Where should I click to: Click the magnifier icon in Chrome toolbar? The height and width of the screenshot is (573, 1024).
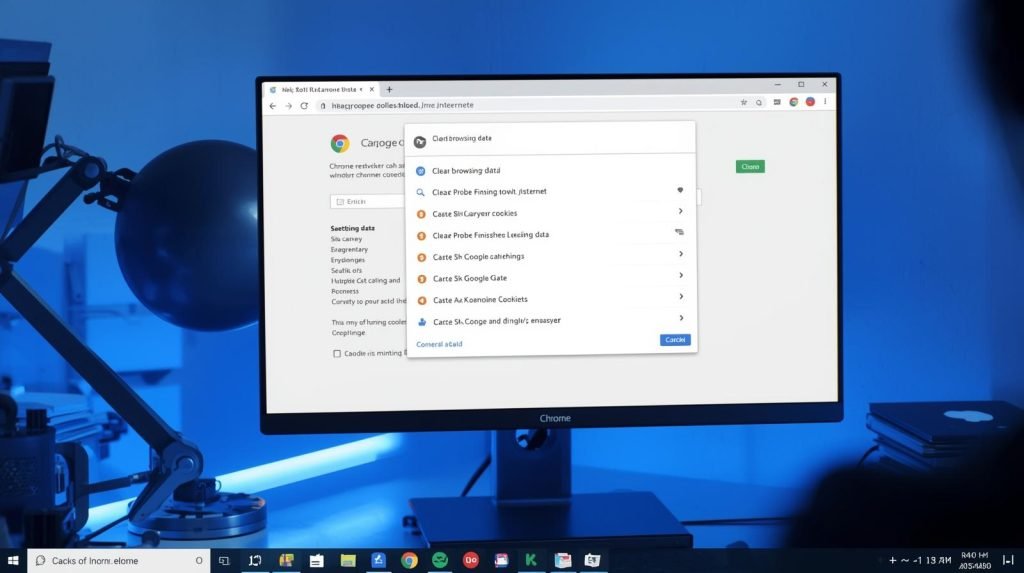[759, 102]
